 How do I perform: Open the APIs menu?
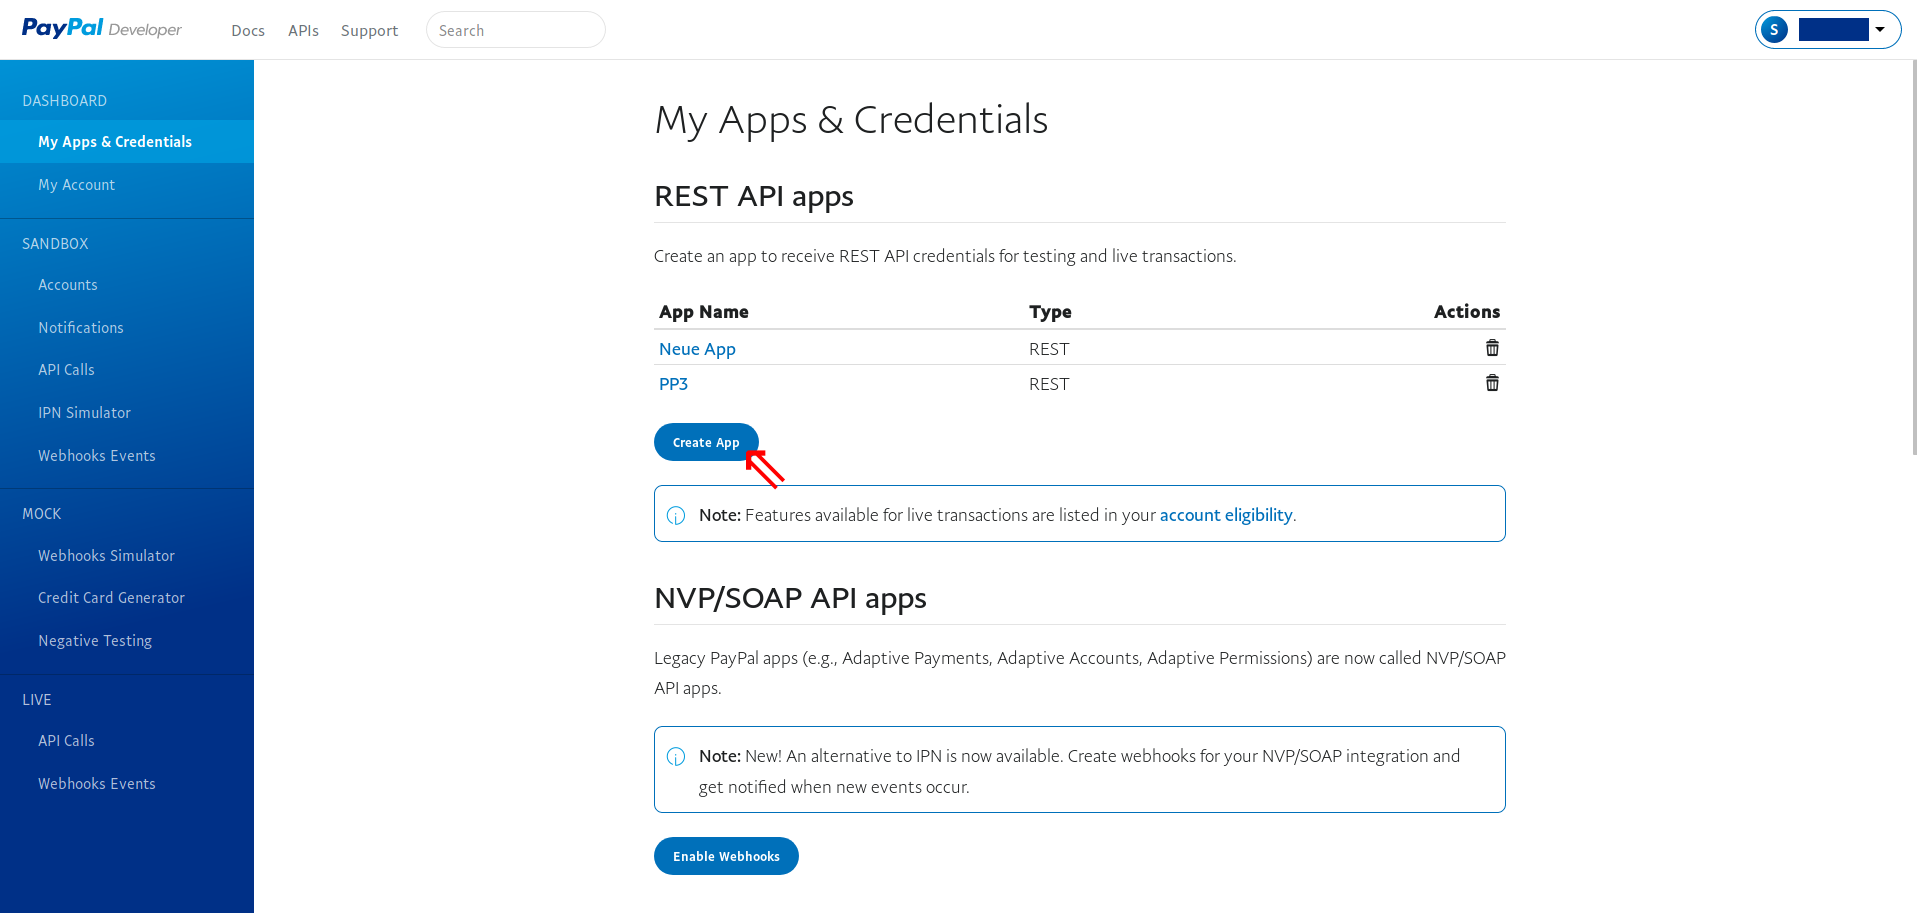(x=303, y=31)
